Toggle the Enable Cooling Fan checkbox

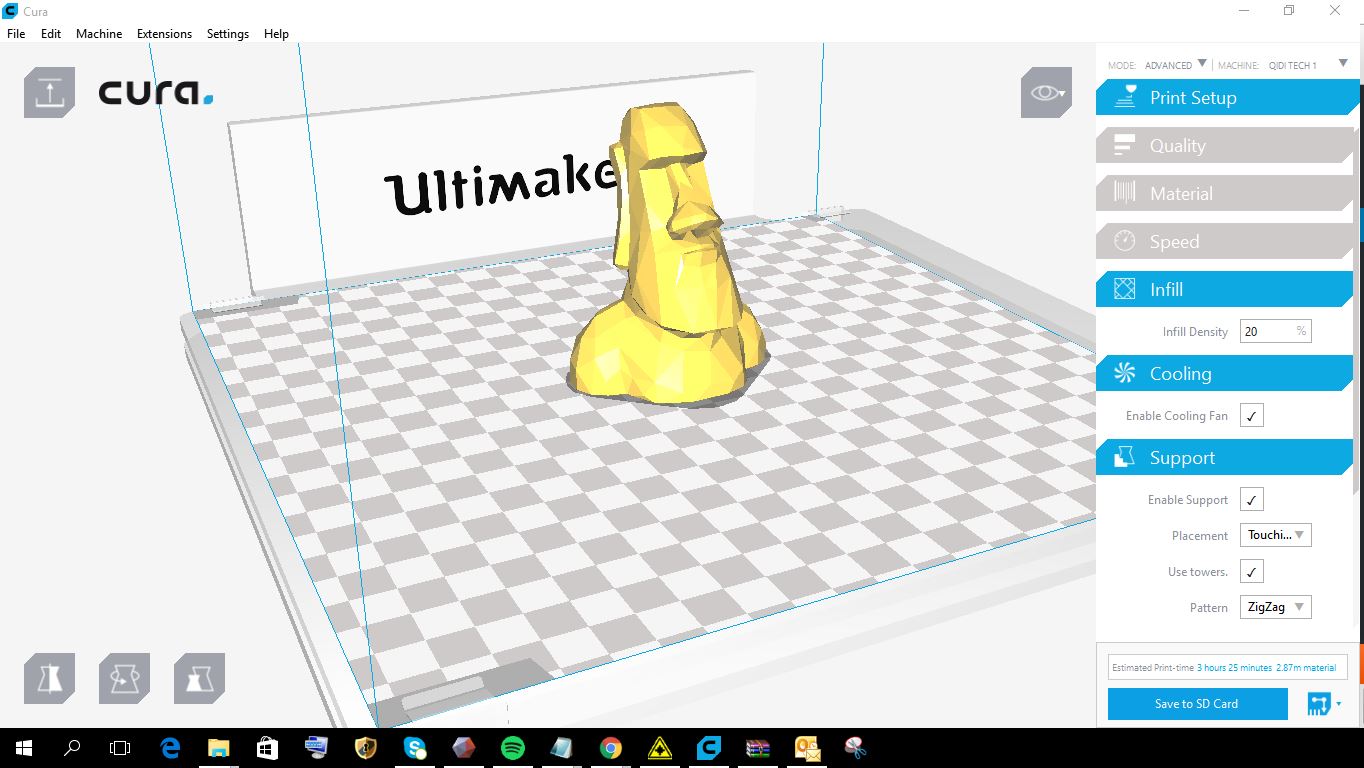pos(1252,415)
